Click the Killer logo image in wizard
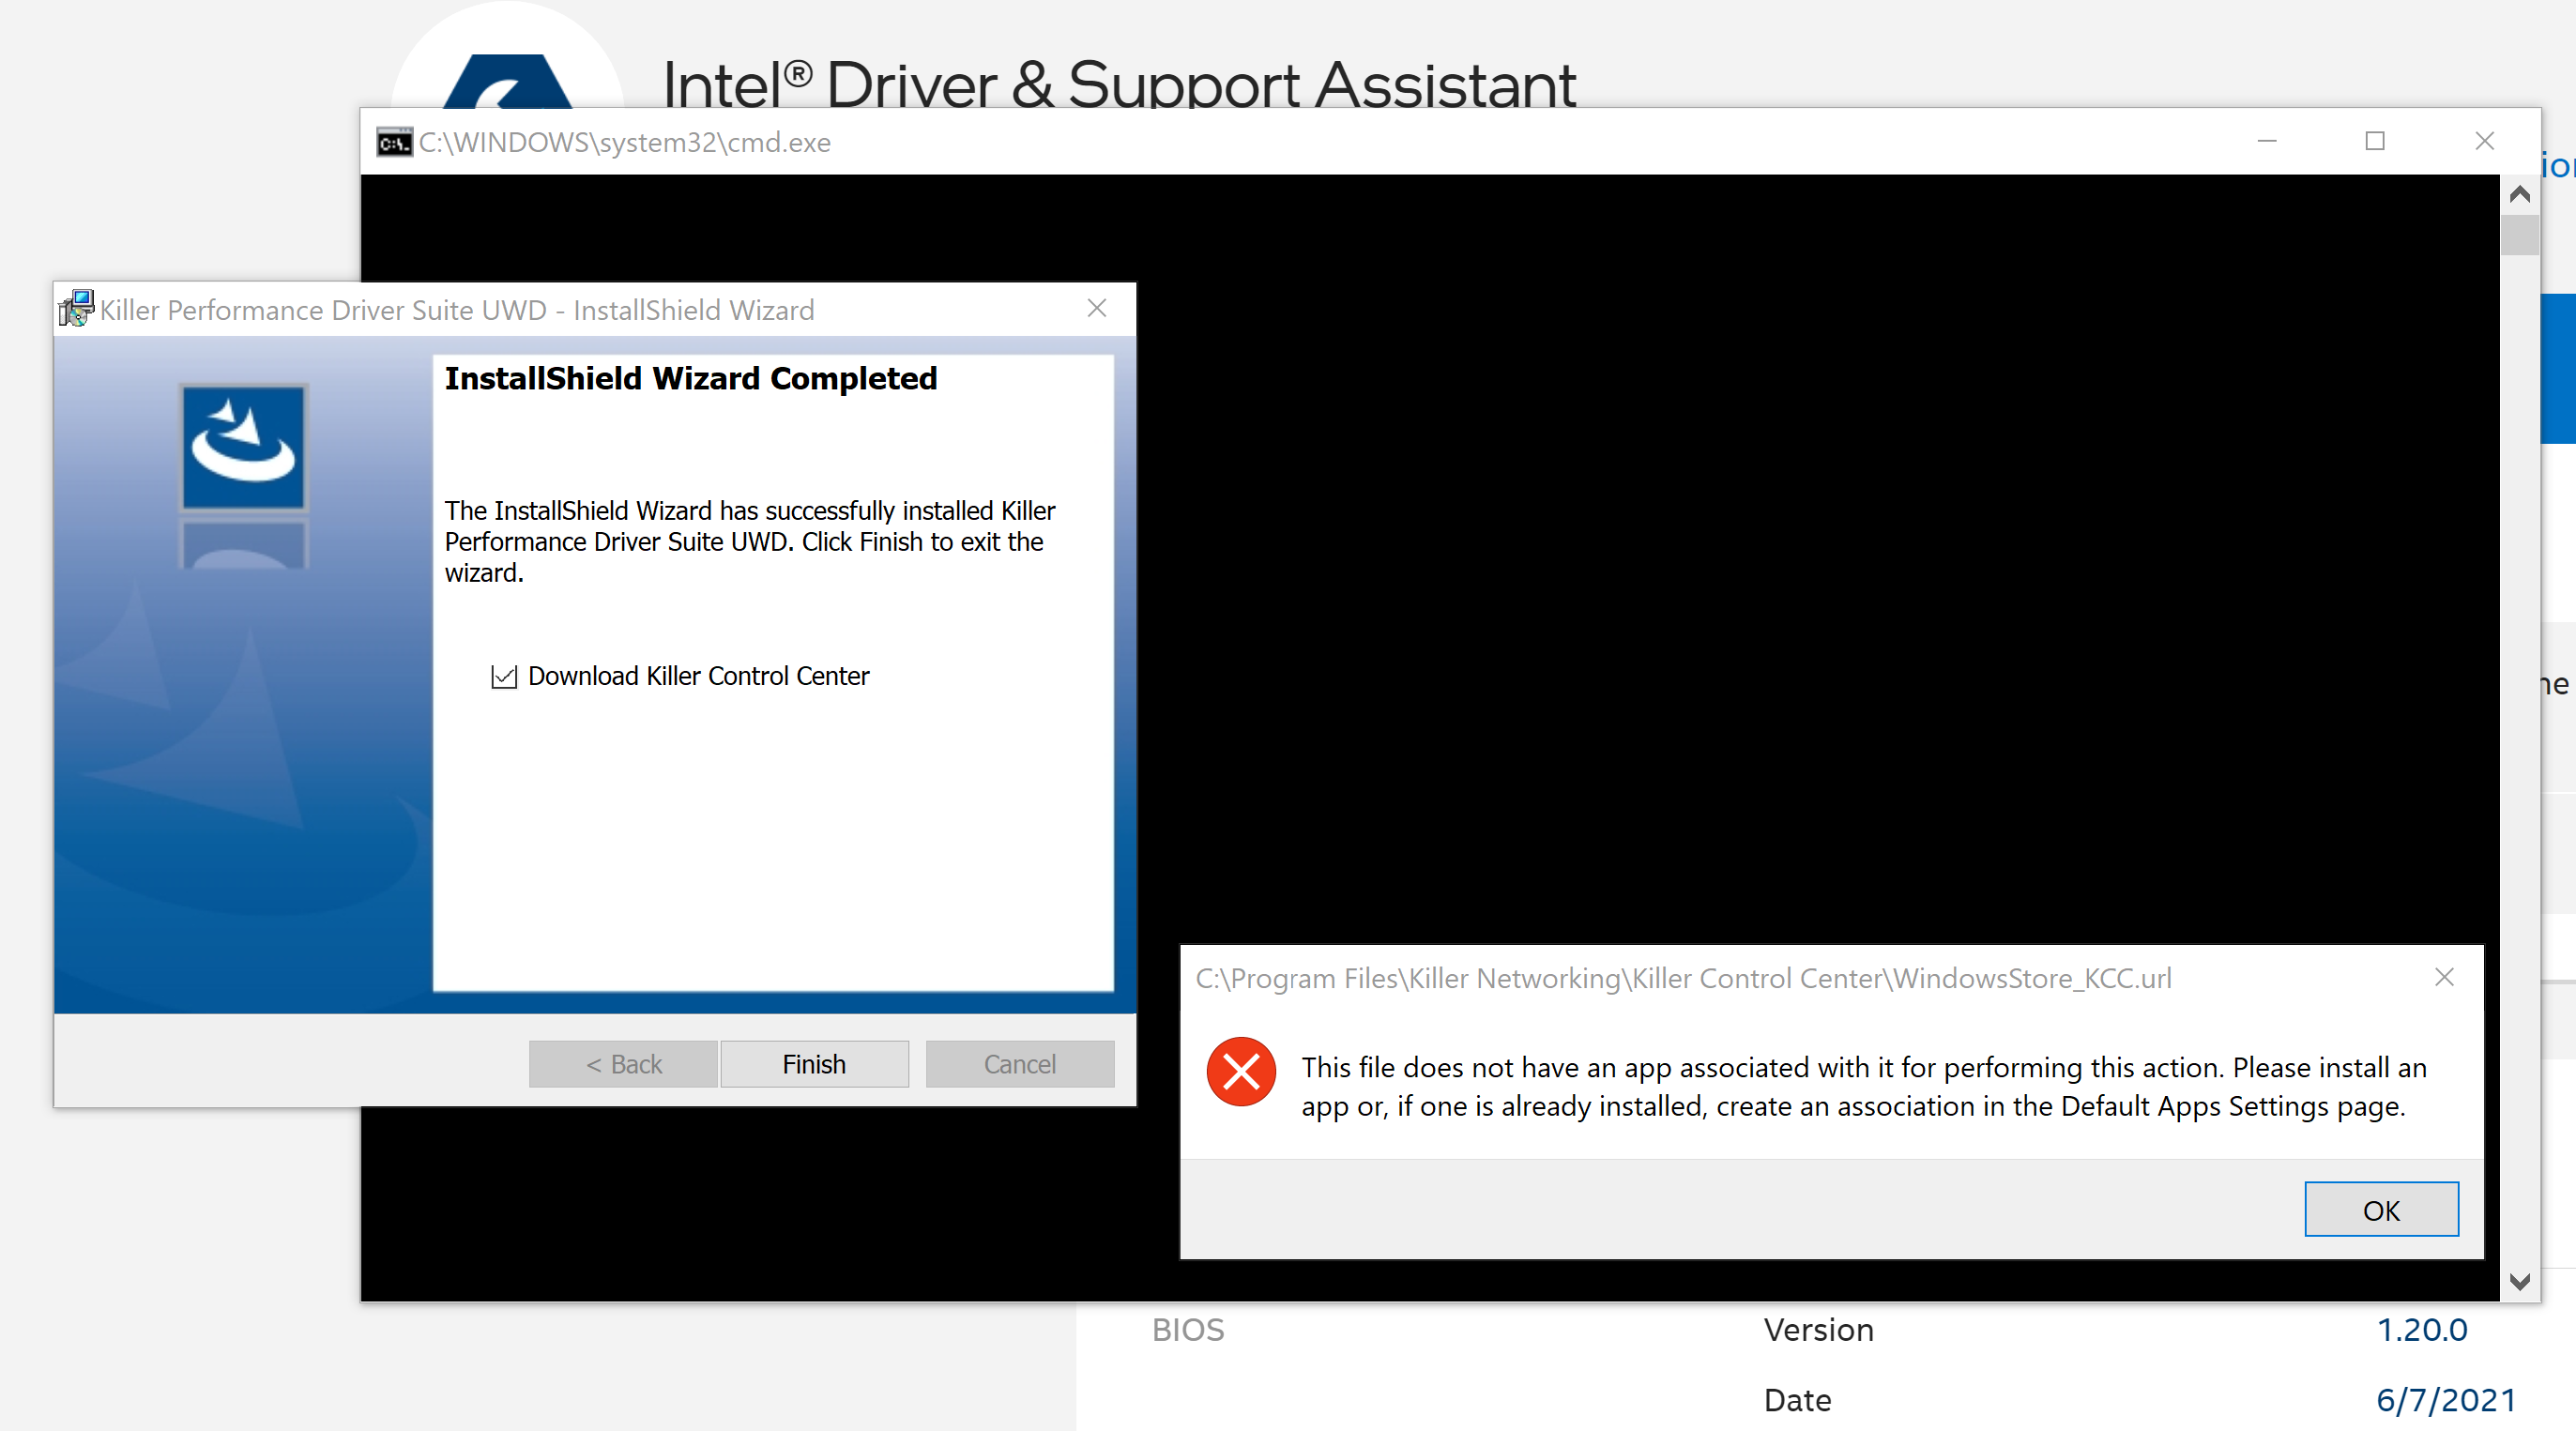Image resolution: width=2576 pixels, height=1431 pixels. [243, 449]
